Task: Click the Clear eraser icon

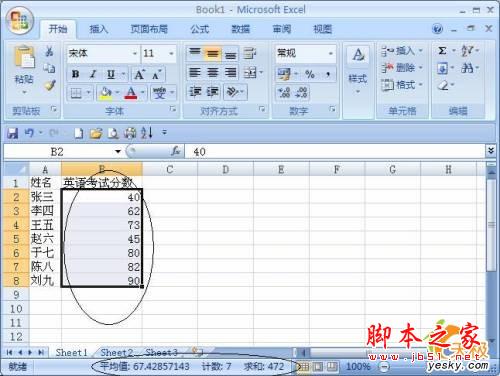Action: [443, 86]
